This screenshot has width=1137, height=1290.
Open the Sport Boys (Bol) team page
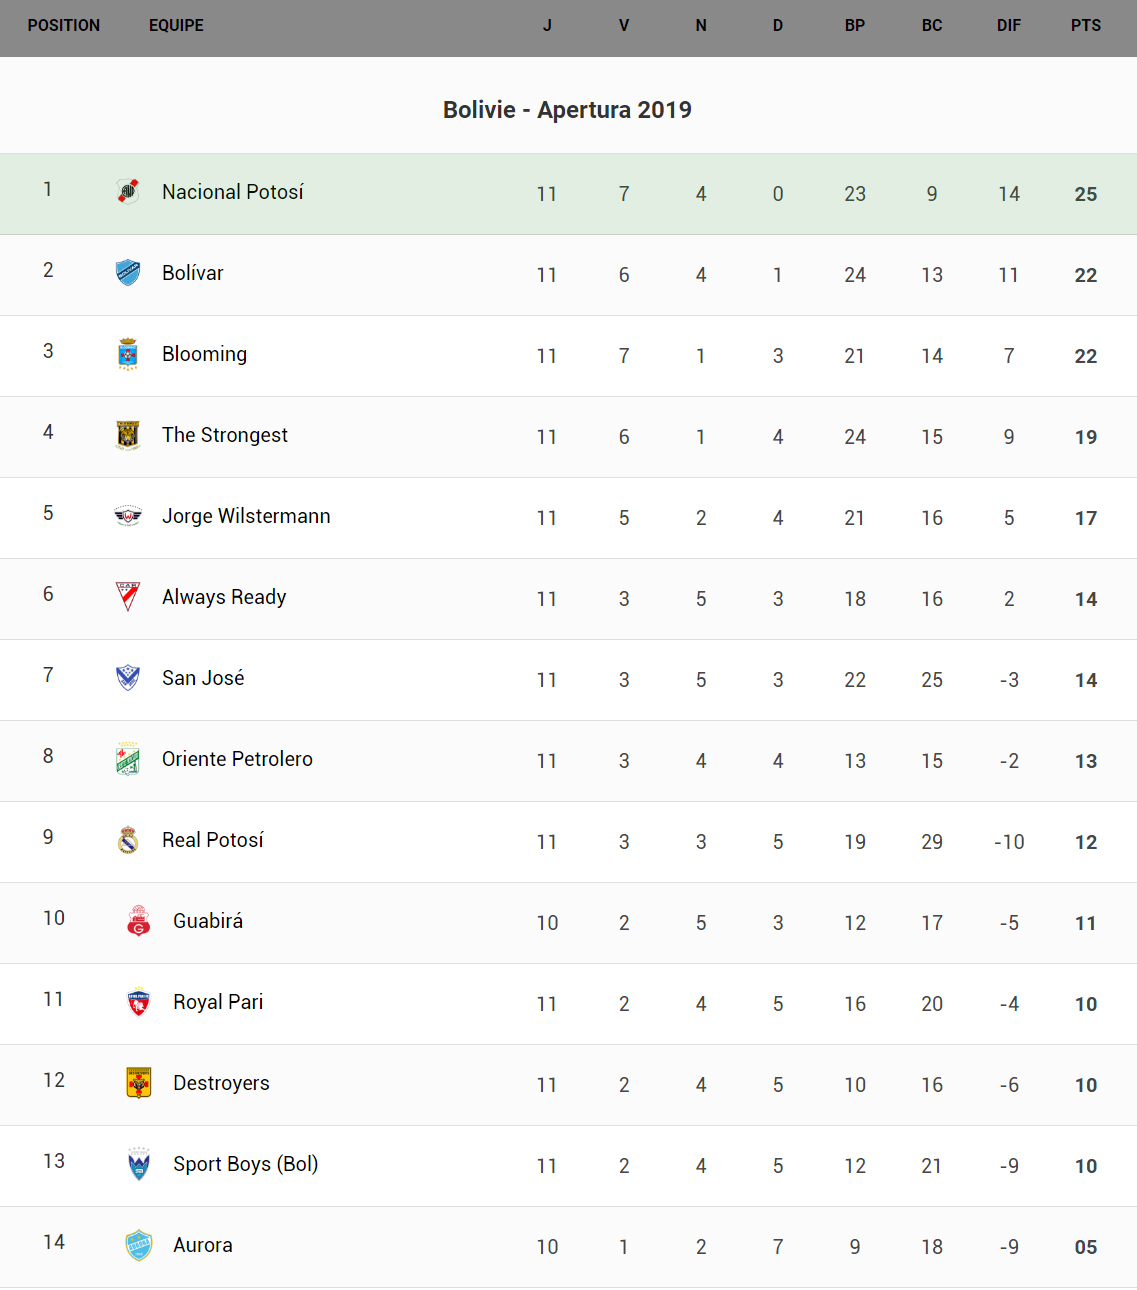click(245, 1164)
